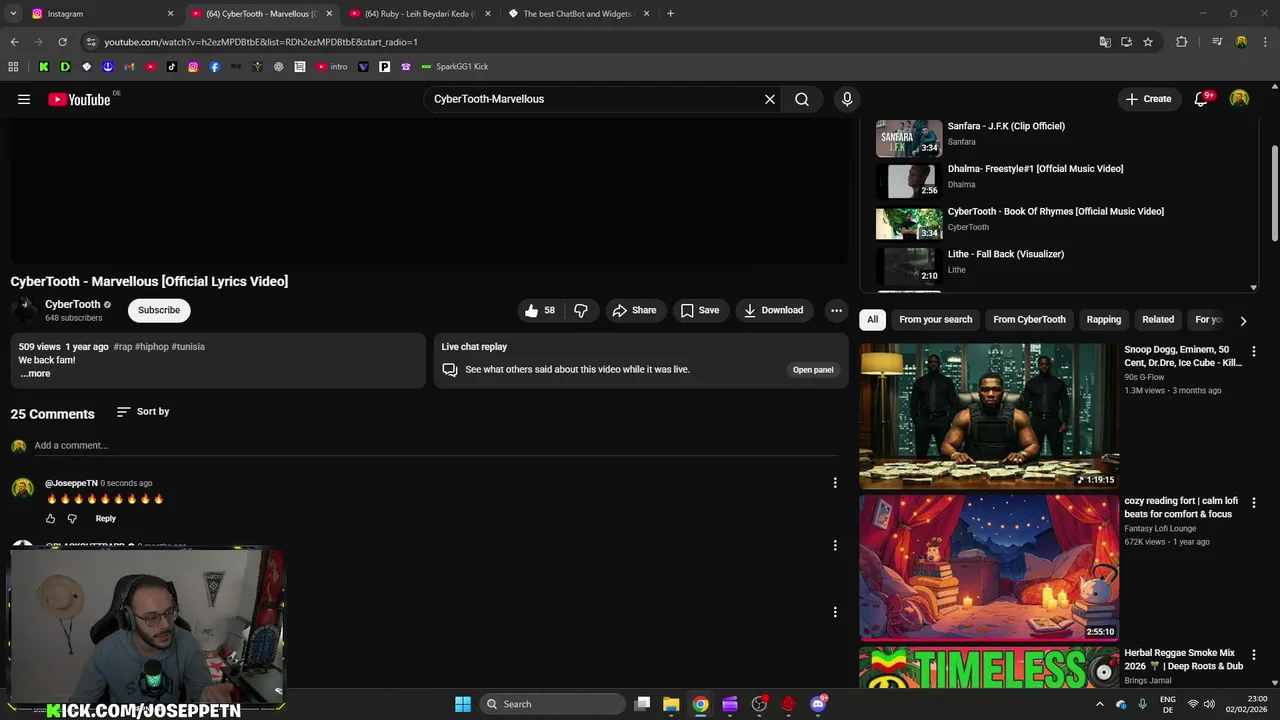Viewport: 1280px width, 720px height.
Task: Switch to The best ChatBot and Widgets tab
Action: [578, 14]
